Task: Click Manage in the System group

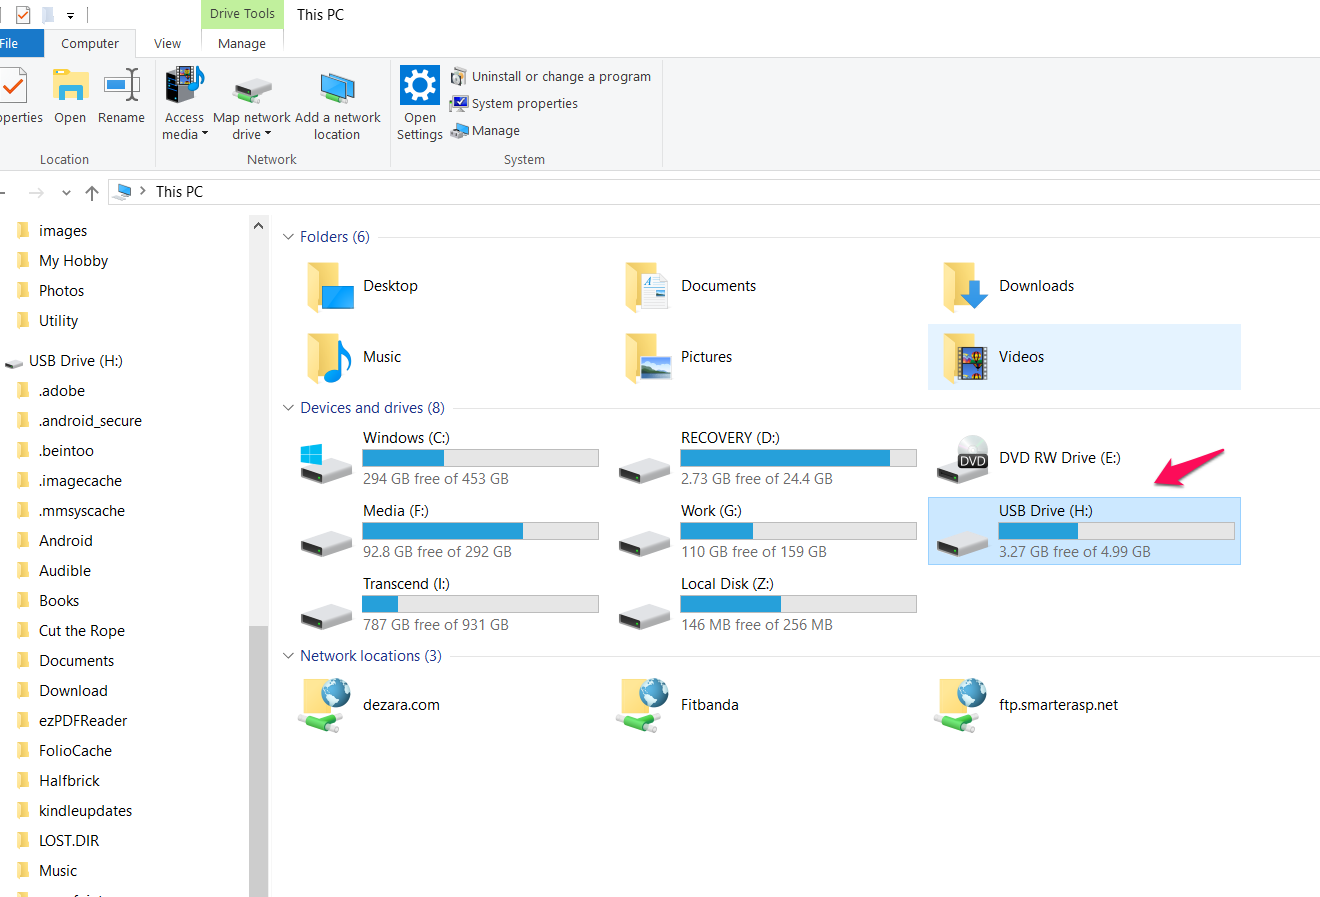Action: (485, 131)
